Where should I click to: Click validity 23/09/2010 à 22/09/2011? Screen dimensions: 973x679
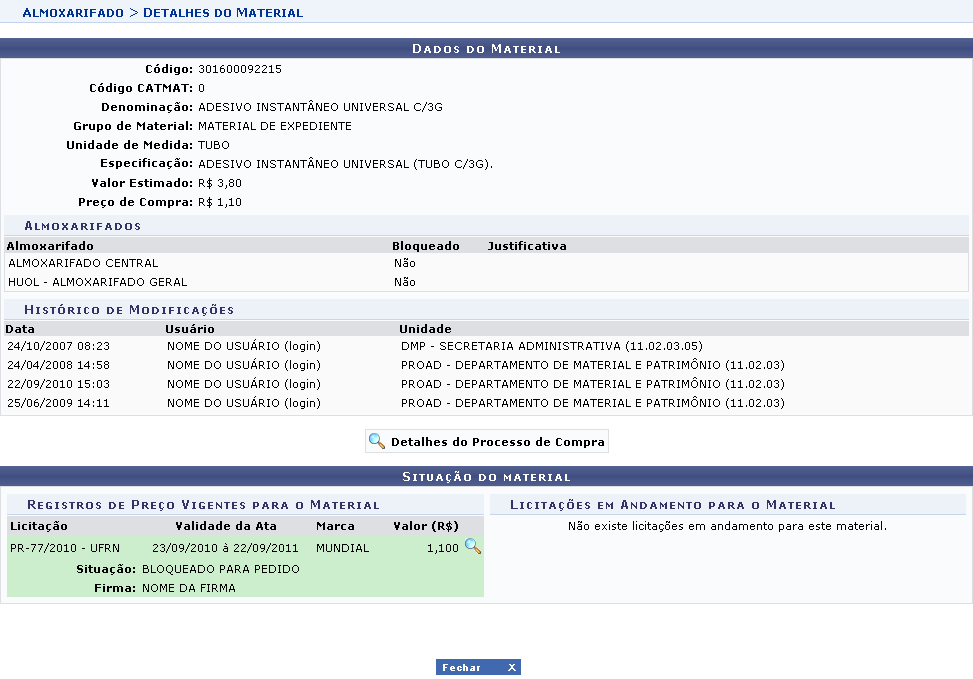tap(225, 548)
